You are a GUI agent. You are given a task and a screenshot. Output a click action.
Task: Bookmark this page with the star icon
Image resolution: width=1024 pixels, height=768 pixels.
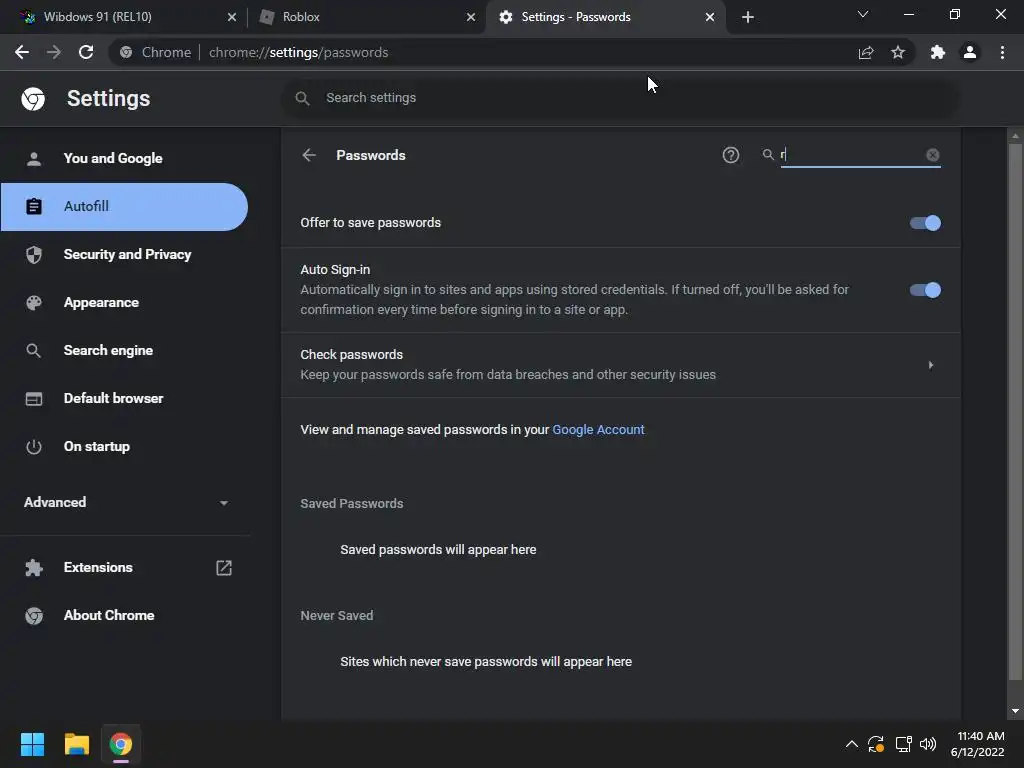pos(898,52)
